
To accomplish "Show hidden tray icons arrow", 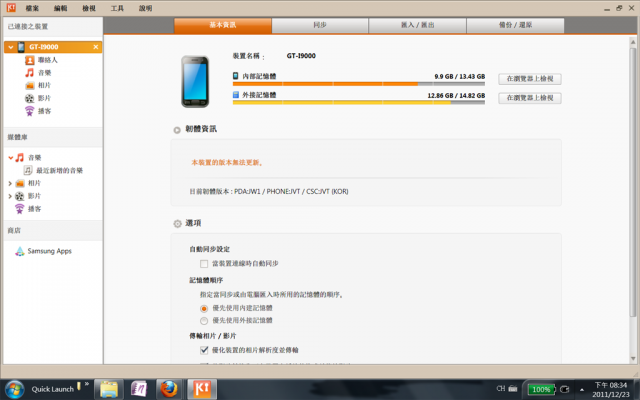I will (582, 390).
